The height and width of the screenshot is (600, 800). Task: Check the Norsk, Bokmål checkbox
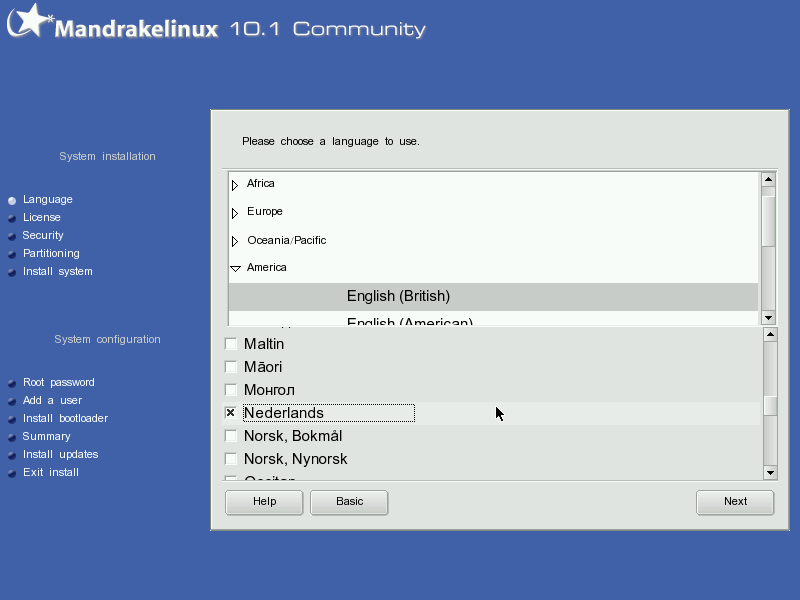click(231, 436)
